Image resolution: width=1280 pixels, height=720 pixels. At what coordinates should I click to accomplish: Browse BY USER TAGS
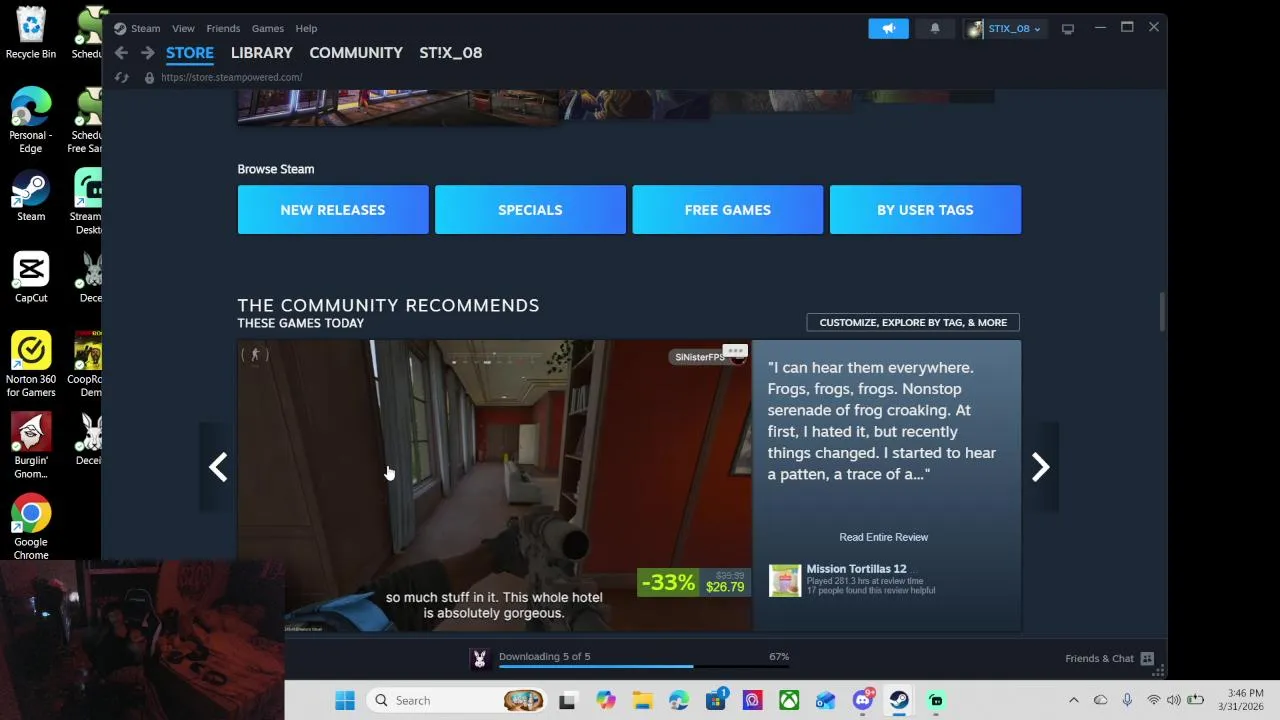click(925, 210)
